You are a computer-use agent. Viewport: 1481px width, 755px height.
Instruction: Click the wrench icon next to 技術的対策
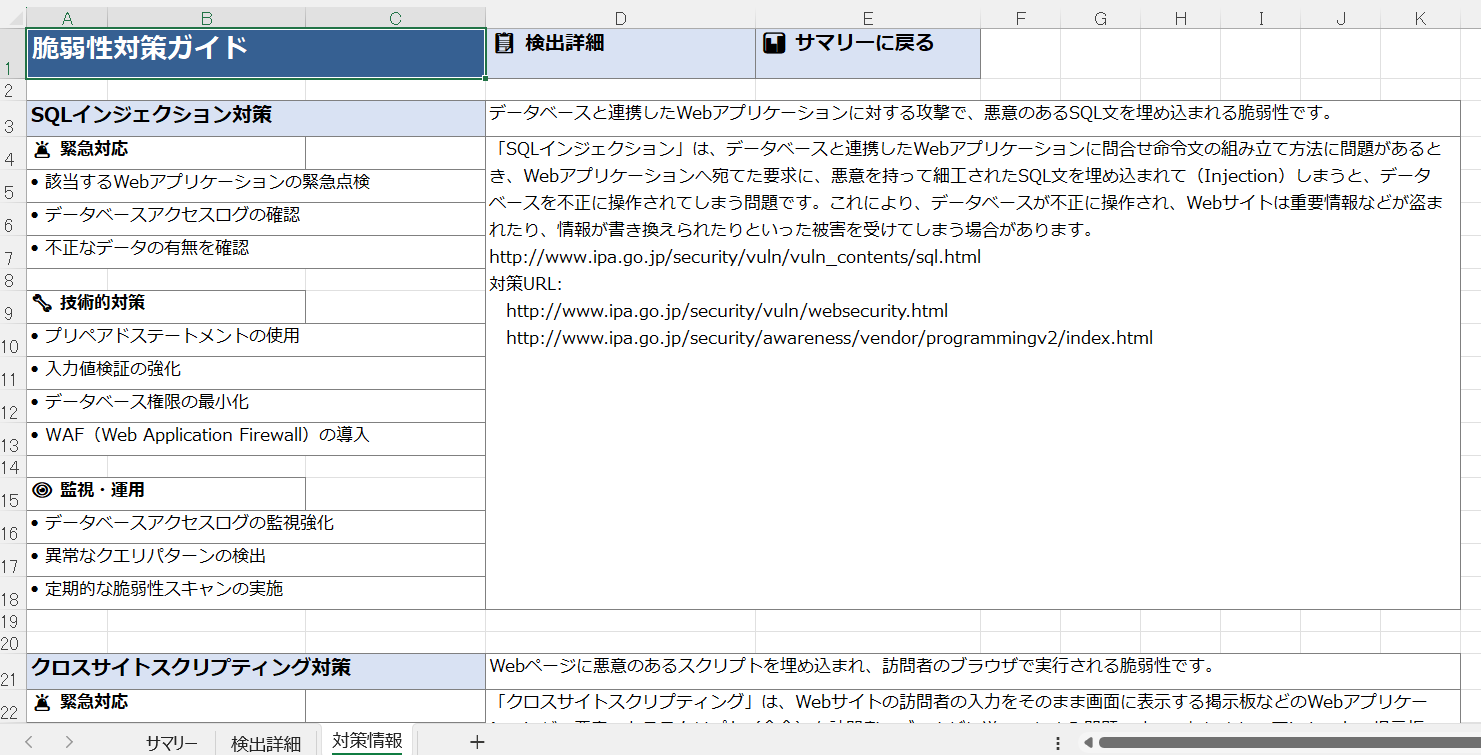click(x=42, y=303)
